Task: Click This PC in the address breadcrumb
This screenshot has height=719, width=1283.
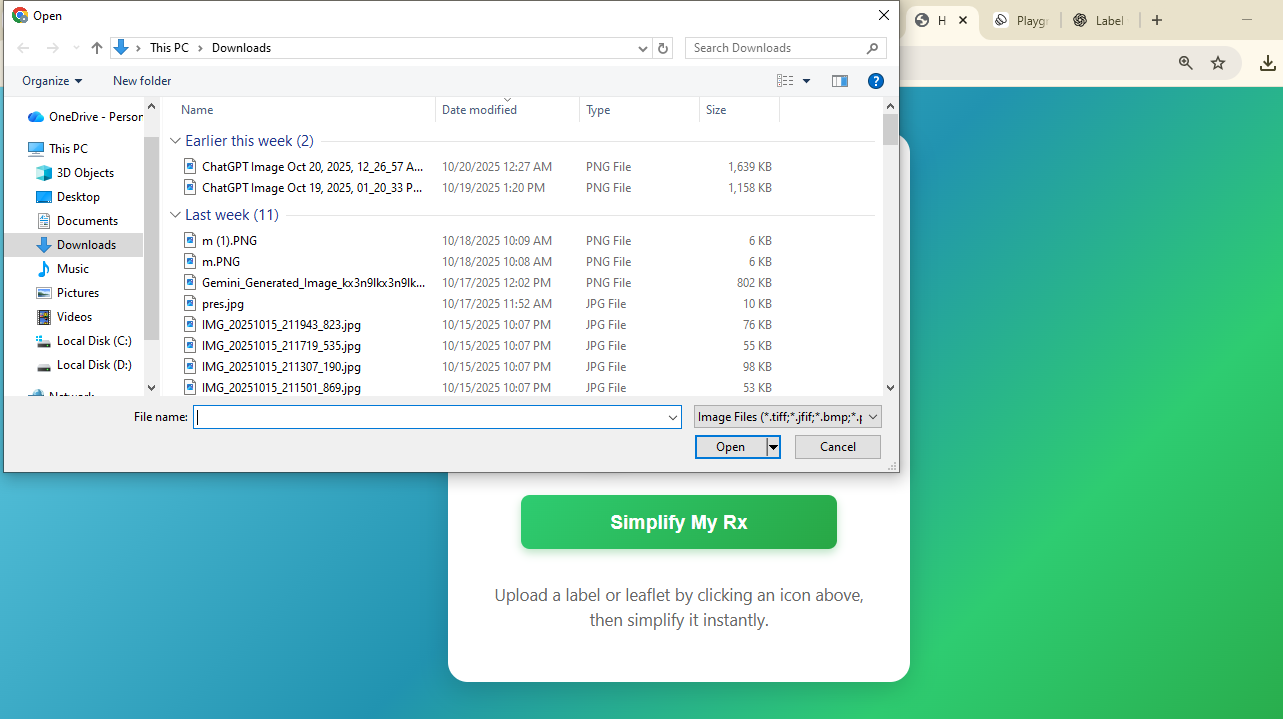Action: [x=169, y=48]
